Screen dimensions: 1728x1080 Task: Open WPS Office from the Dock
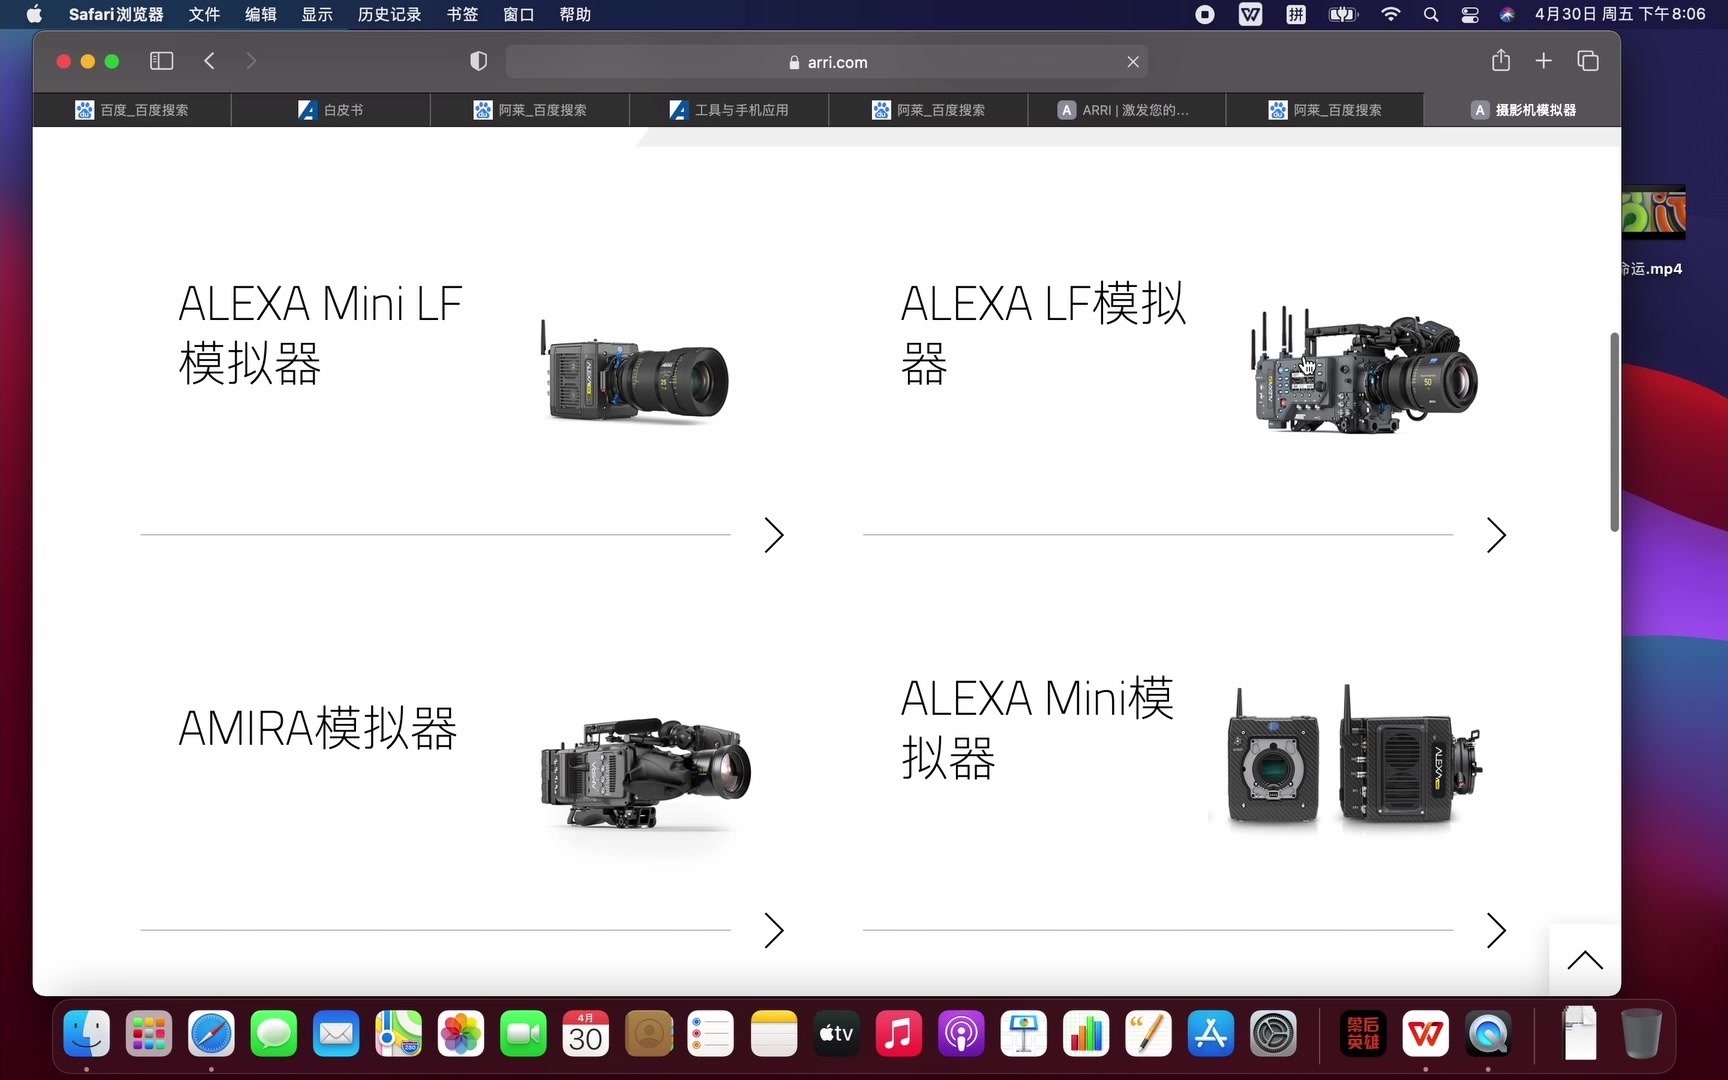[1425, 1034]
